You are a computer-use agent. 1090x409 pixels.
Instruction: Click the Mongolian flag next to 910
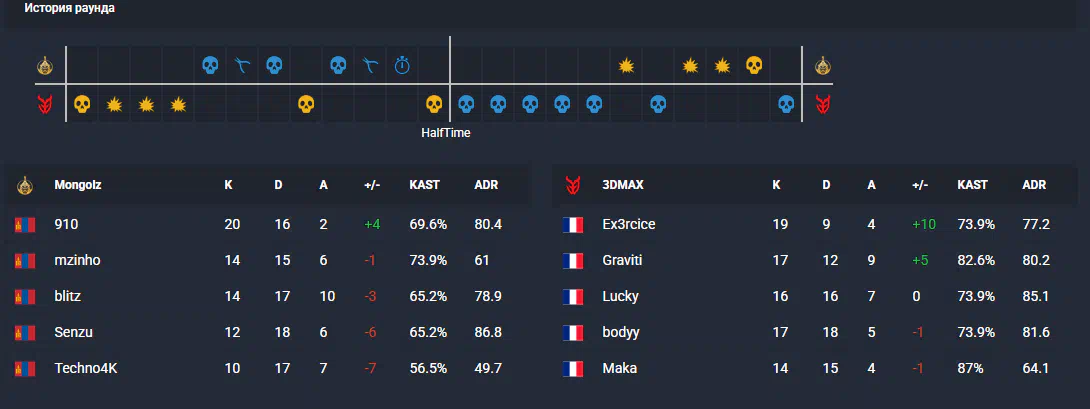coord(25,225)
